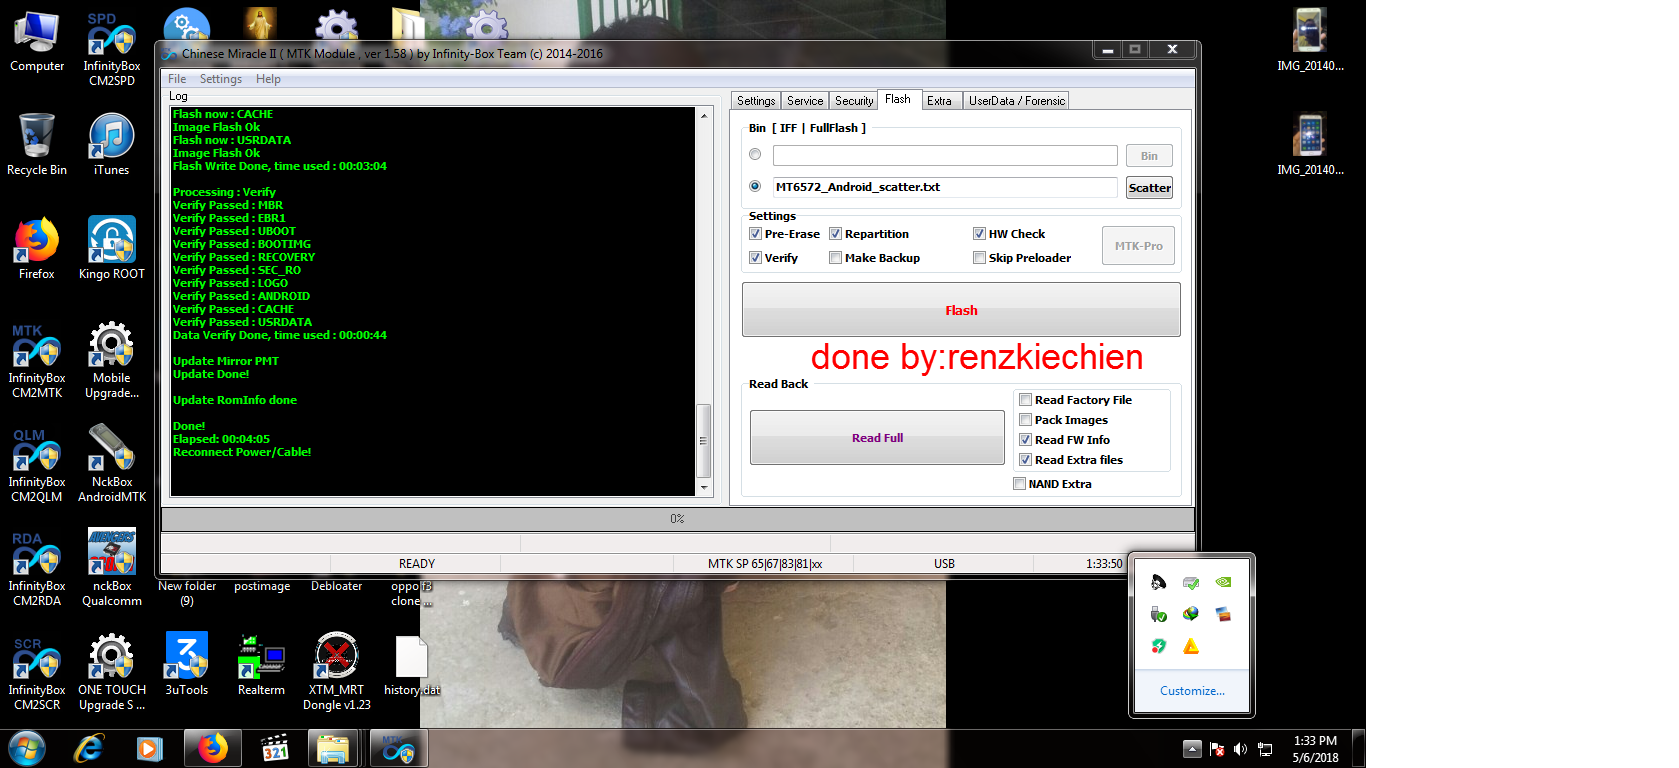
Task: Uncheck the HW Check checkbox
Action: point(980,234)
